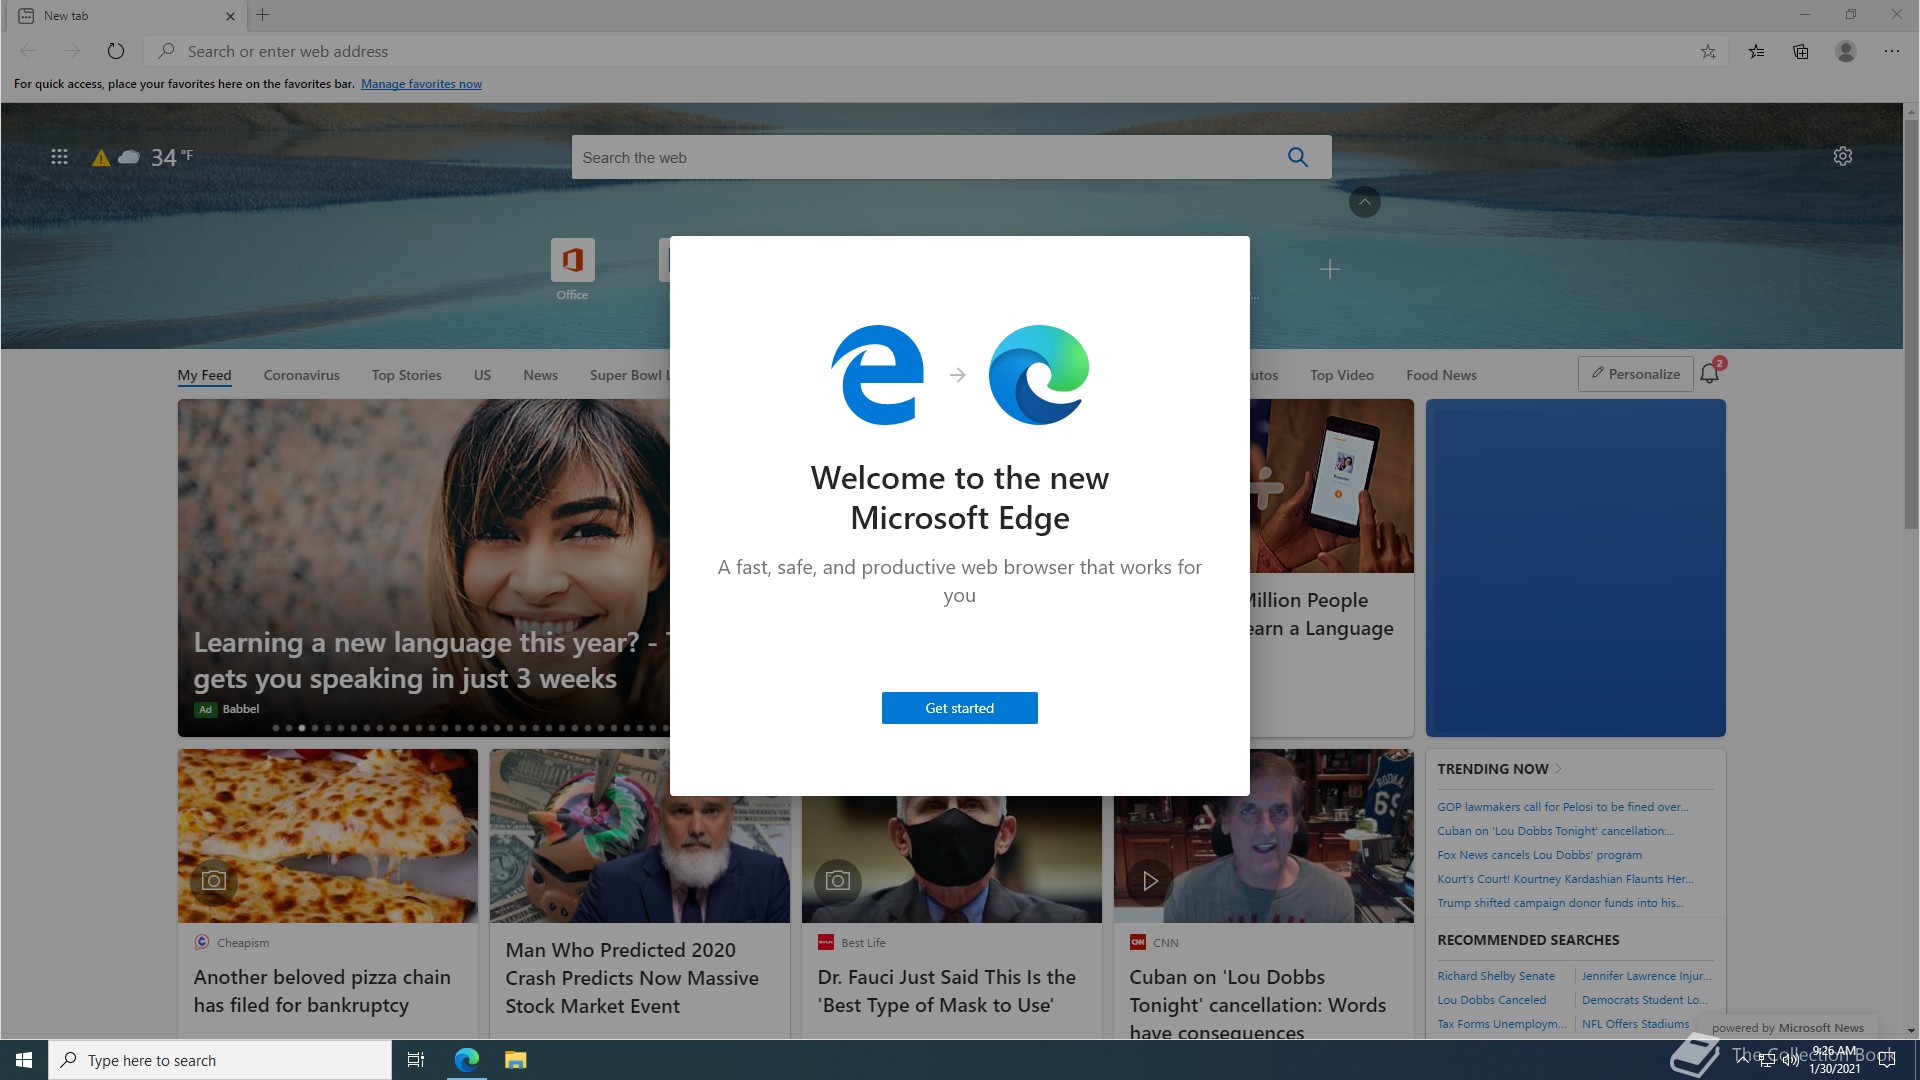
Task: Open the Collections icon
Action: pyautogui.click(x=1800, y=51)
